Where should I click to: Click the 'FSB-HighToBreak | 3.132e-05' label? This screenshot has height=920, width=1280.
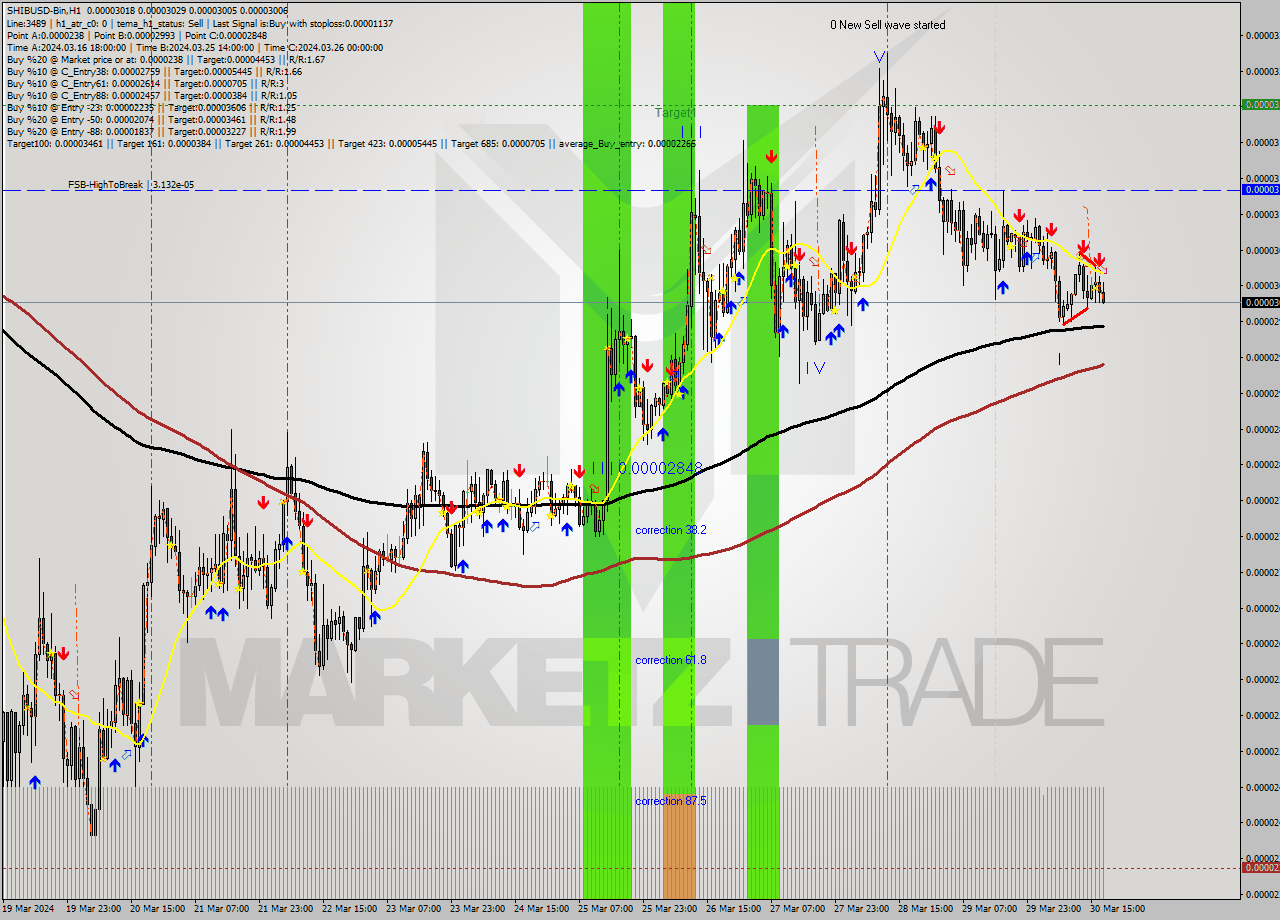click(131, 185)
